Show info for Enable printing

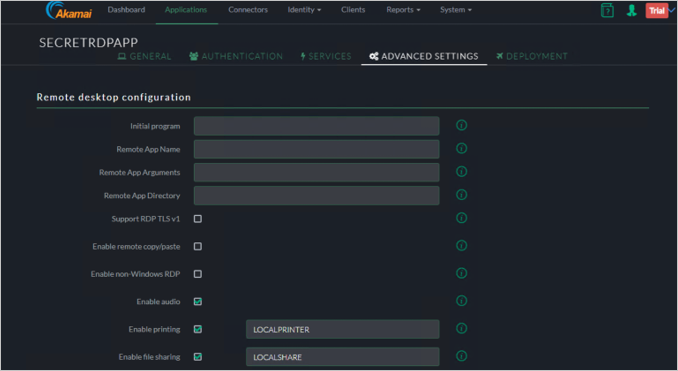click(x=461, y=329)
